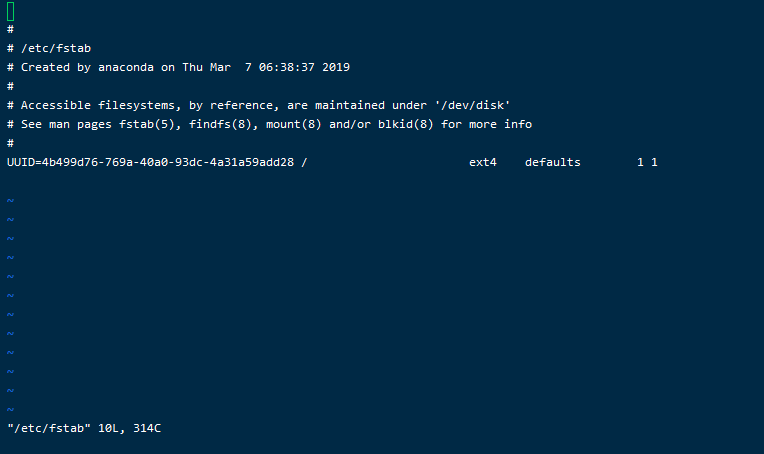Image resolution: width=764 pixels, height=454 pixels.
Task: Click the first tilde empty-line marker
Action: click(10, 200)
